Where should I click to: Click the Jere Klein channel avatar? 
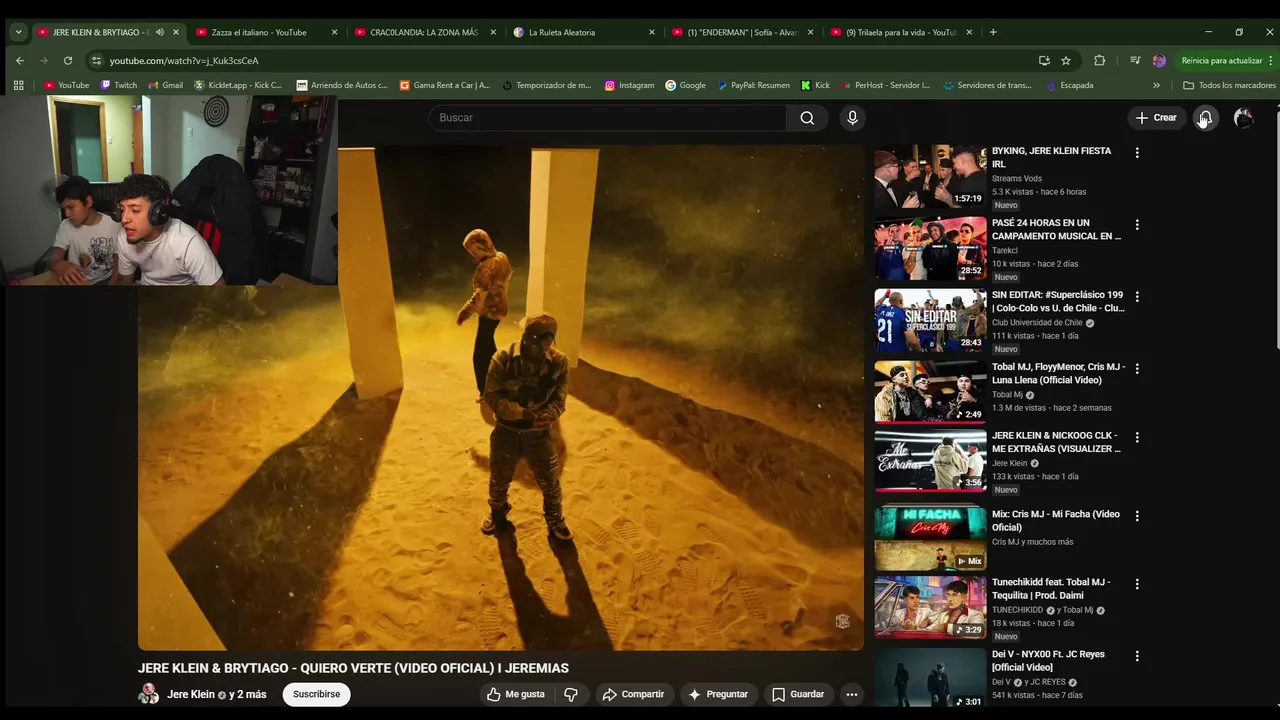tap(149, 694)
